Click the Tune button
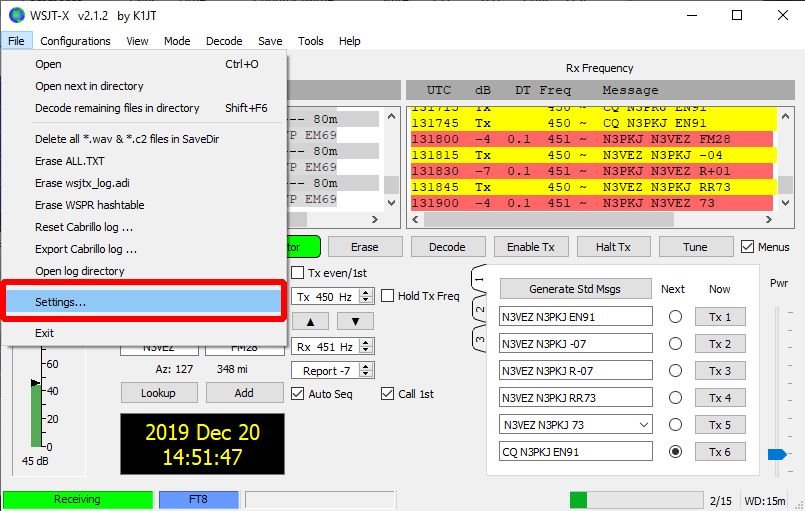805x511 pixels. coord(696,247)
